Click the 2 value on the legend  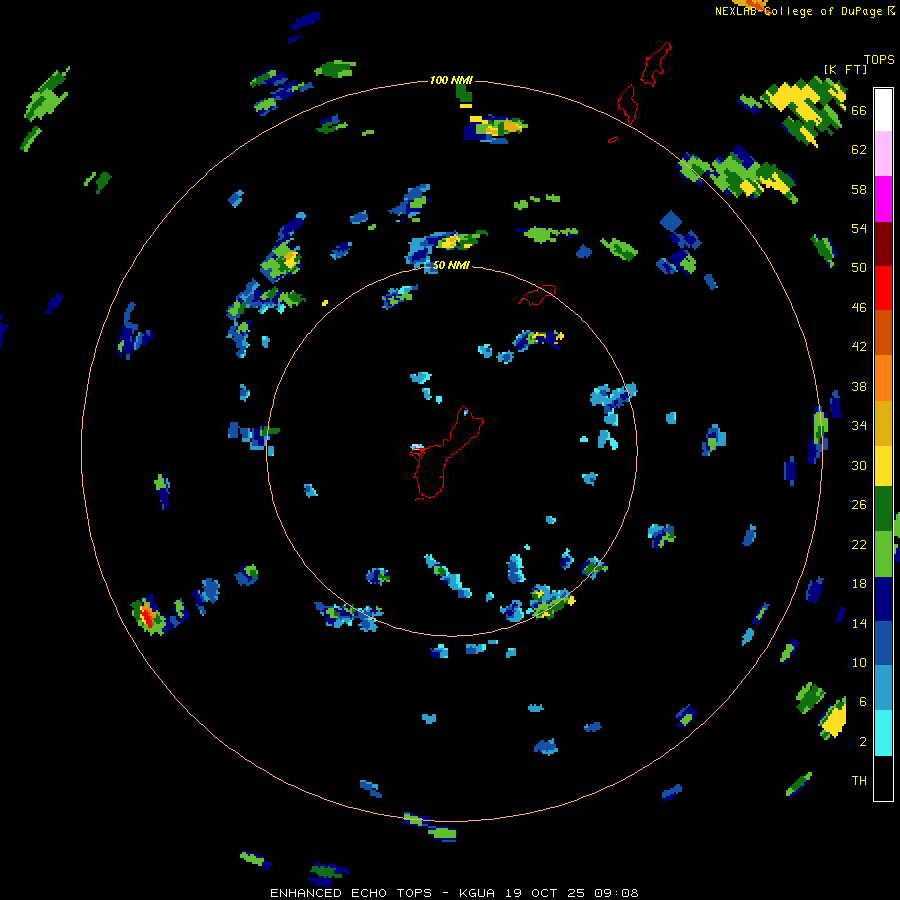tap(863, 742)
